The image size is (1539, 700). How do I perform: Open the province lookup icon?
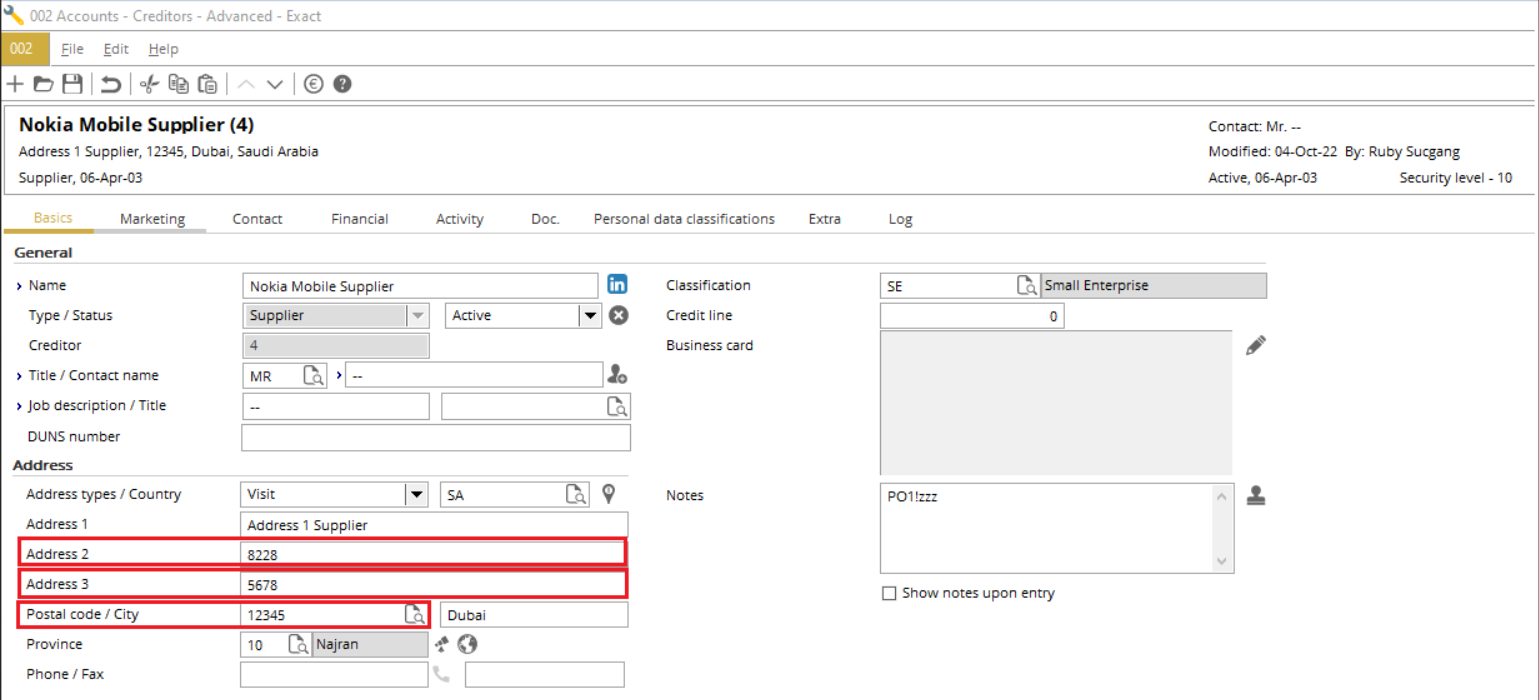299,644
